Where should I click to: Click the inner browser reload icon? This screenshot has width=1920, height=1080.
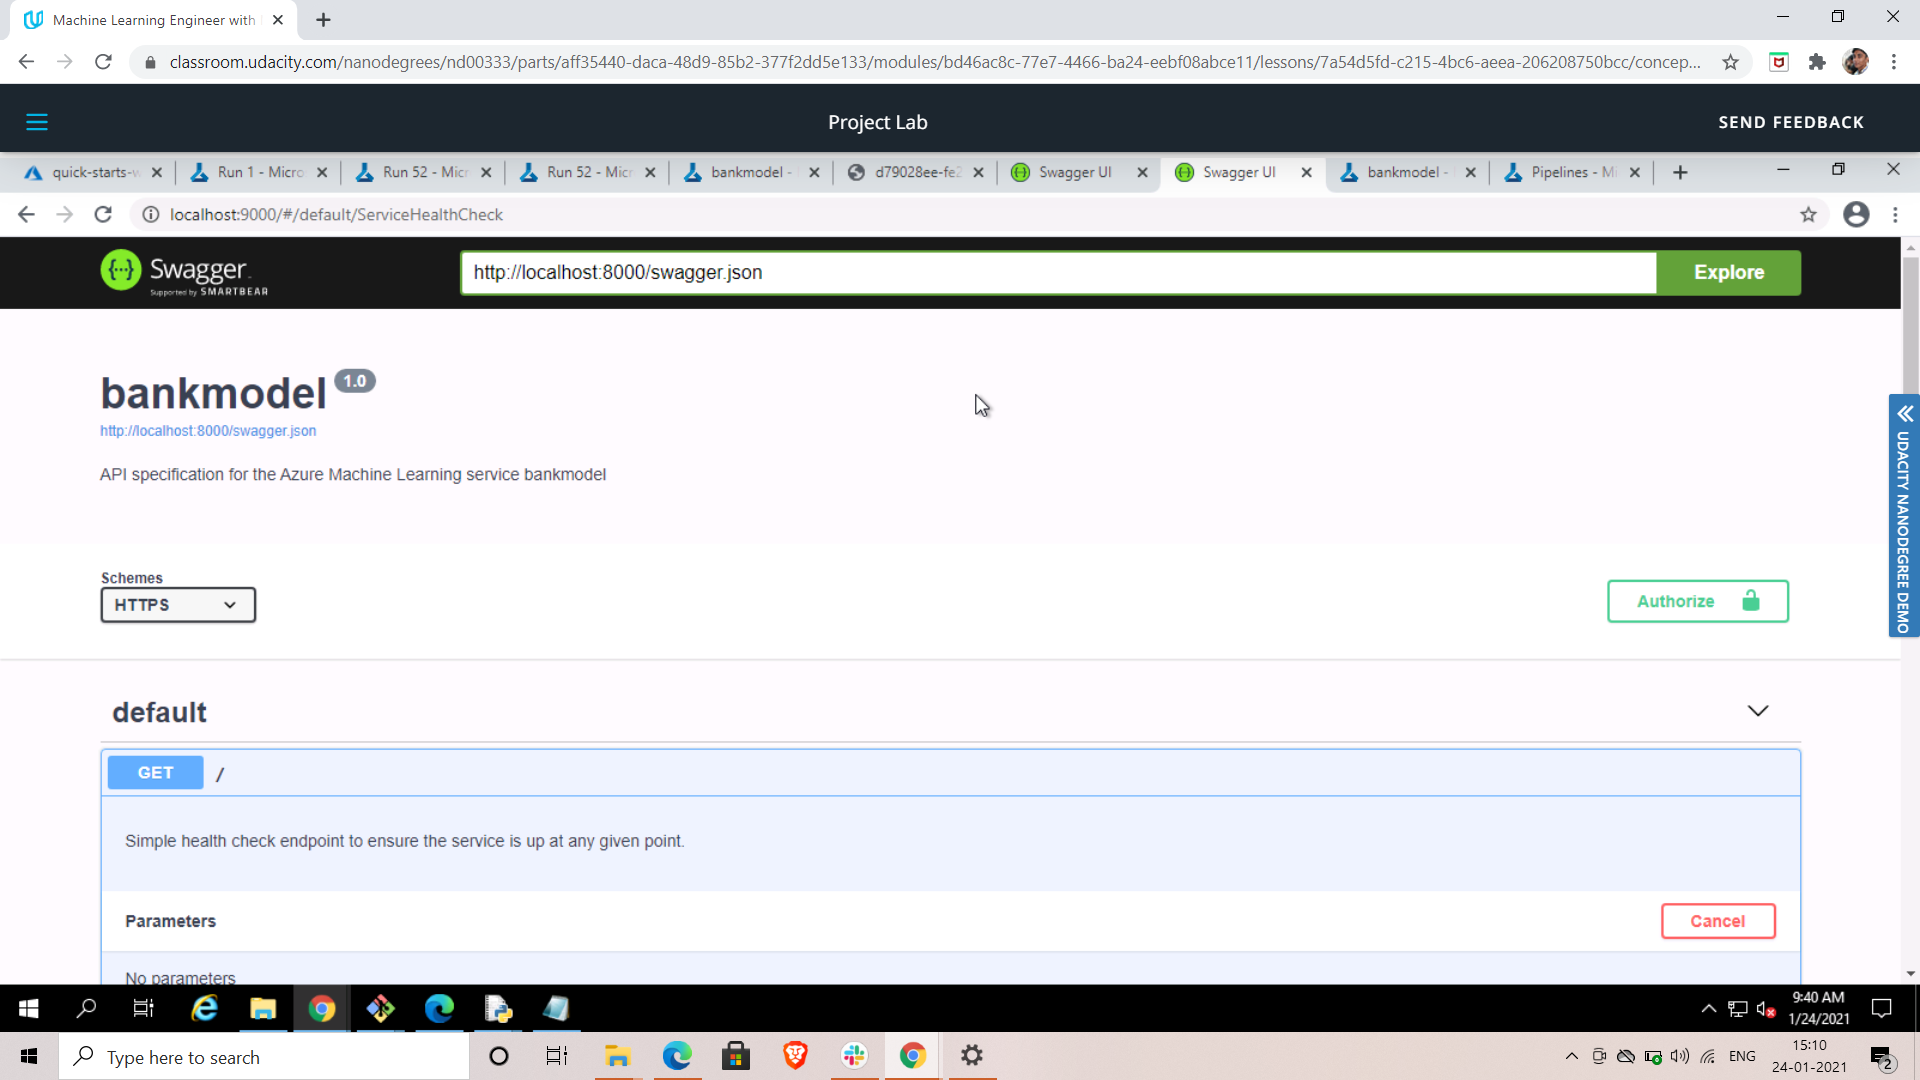103,214
